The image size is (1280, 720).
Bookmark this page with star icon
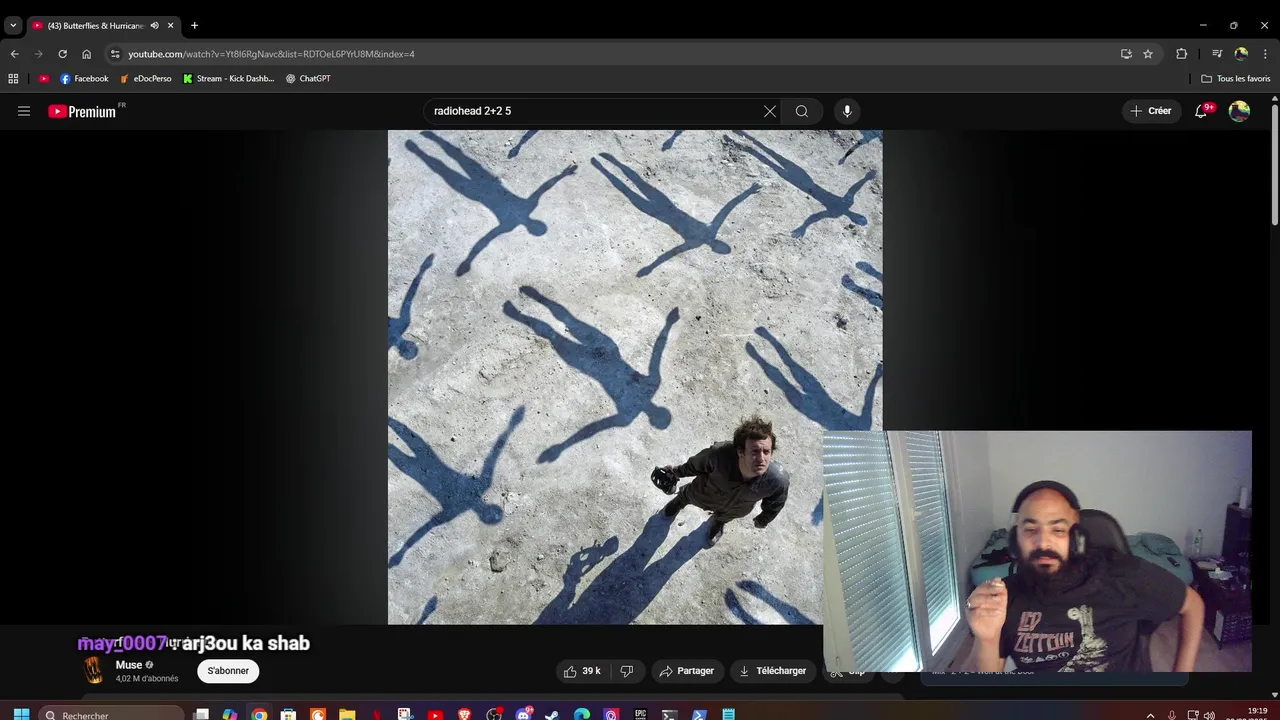1148,54
